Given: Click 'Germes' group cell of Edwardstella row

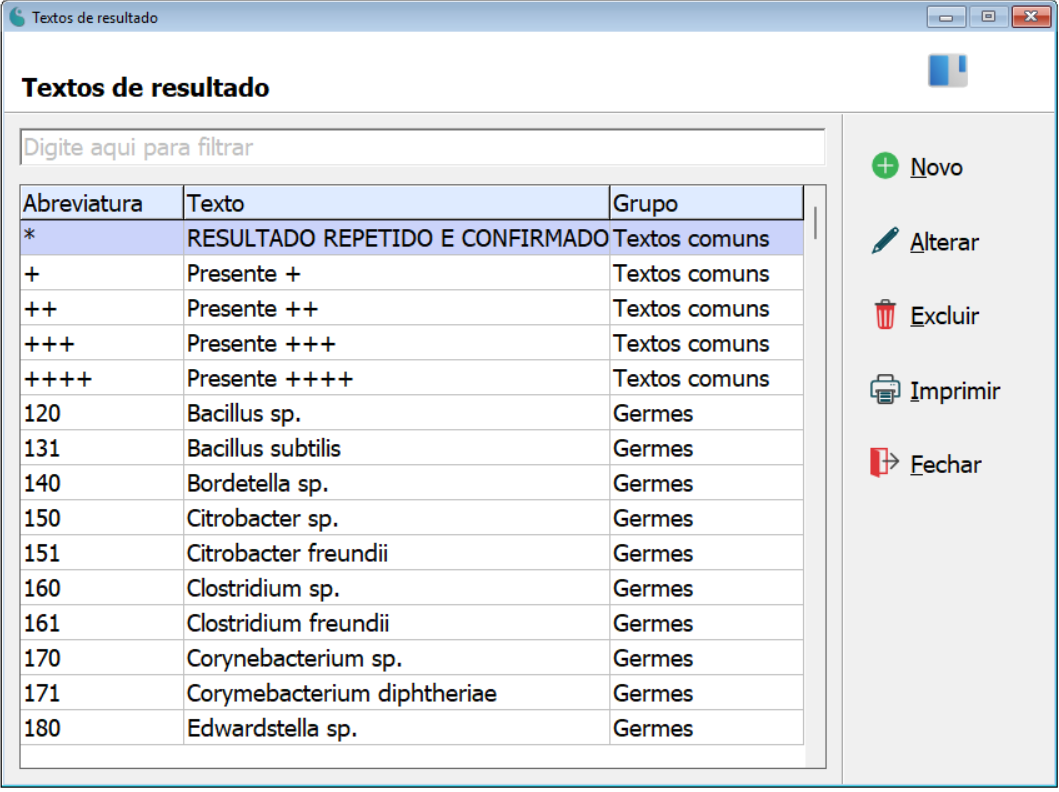Looking at the screenshot, I should (x=706, y=729).
